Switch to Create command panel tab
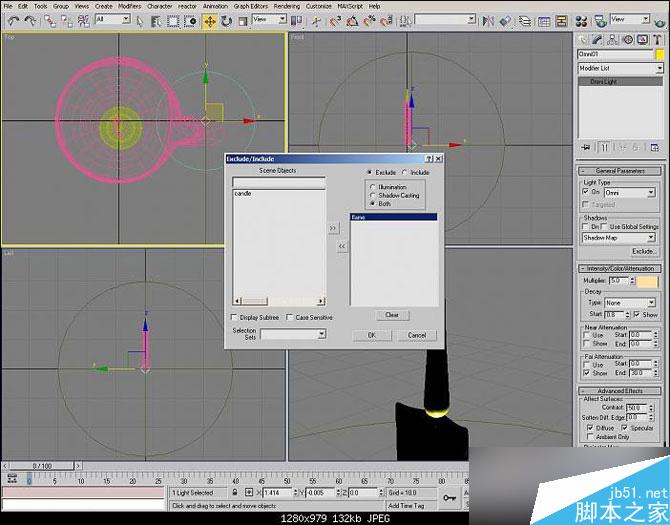 (582, 40)
